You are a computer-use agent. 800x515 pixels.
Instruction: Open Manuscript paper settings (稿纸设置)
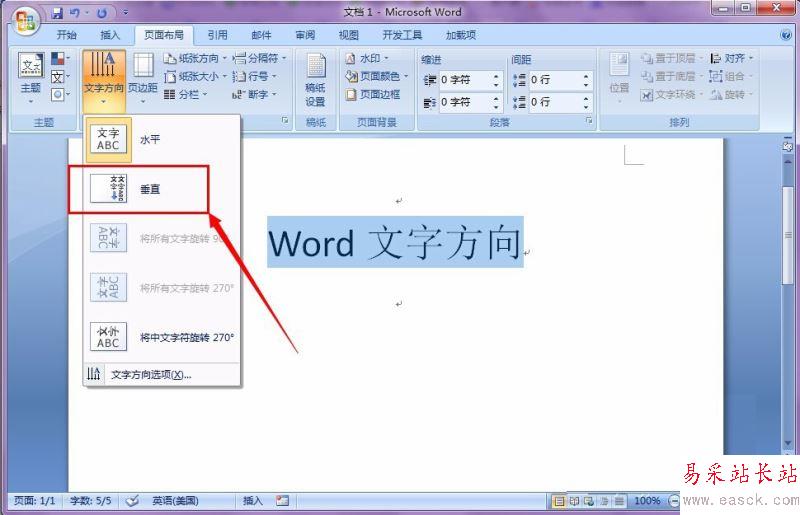pos(315,80)
